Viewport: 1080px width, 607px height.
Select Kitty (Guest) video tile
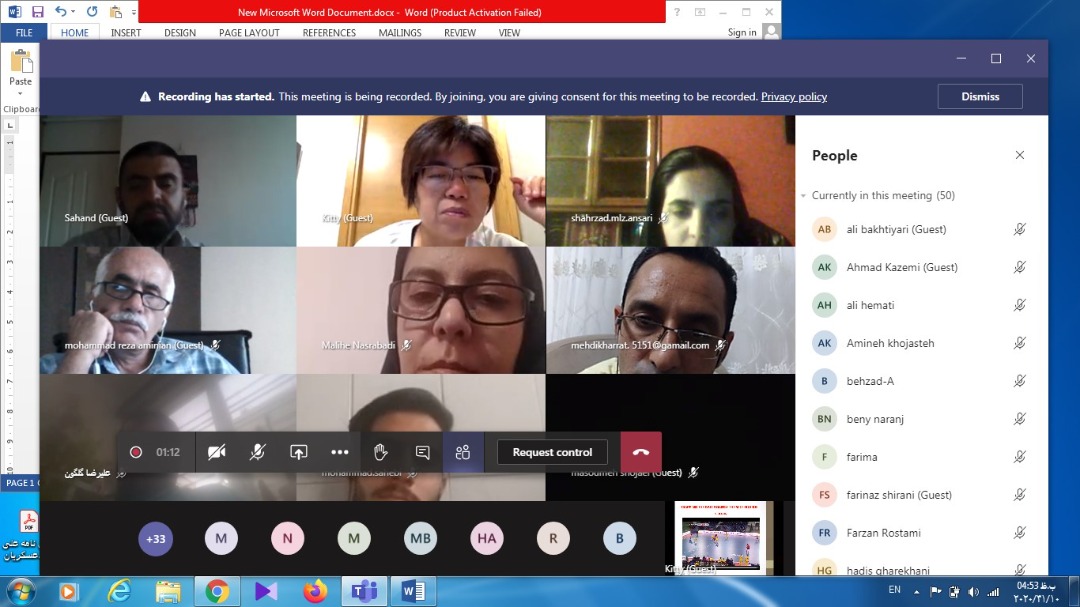pyautogui.click(x=421, y=181)
